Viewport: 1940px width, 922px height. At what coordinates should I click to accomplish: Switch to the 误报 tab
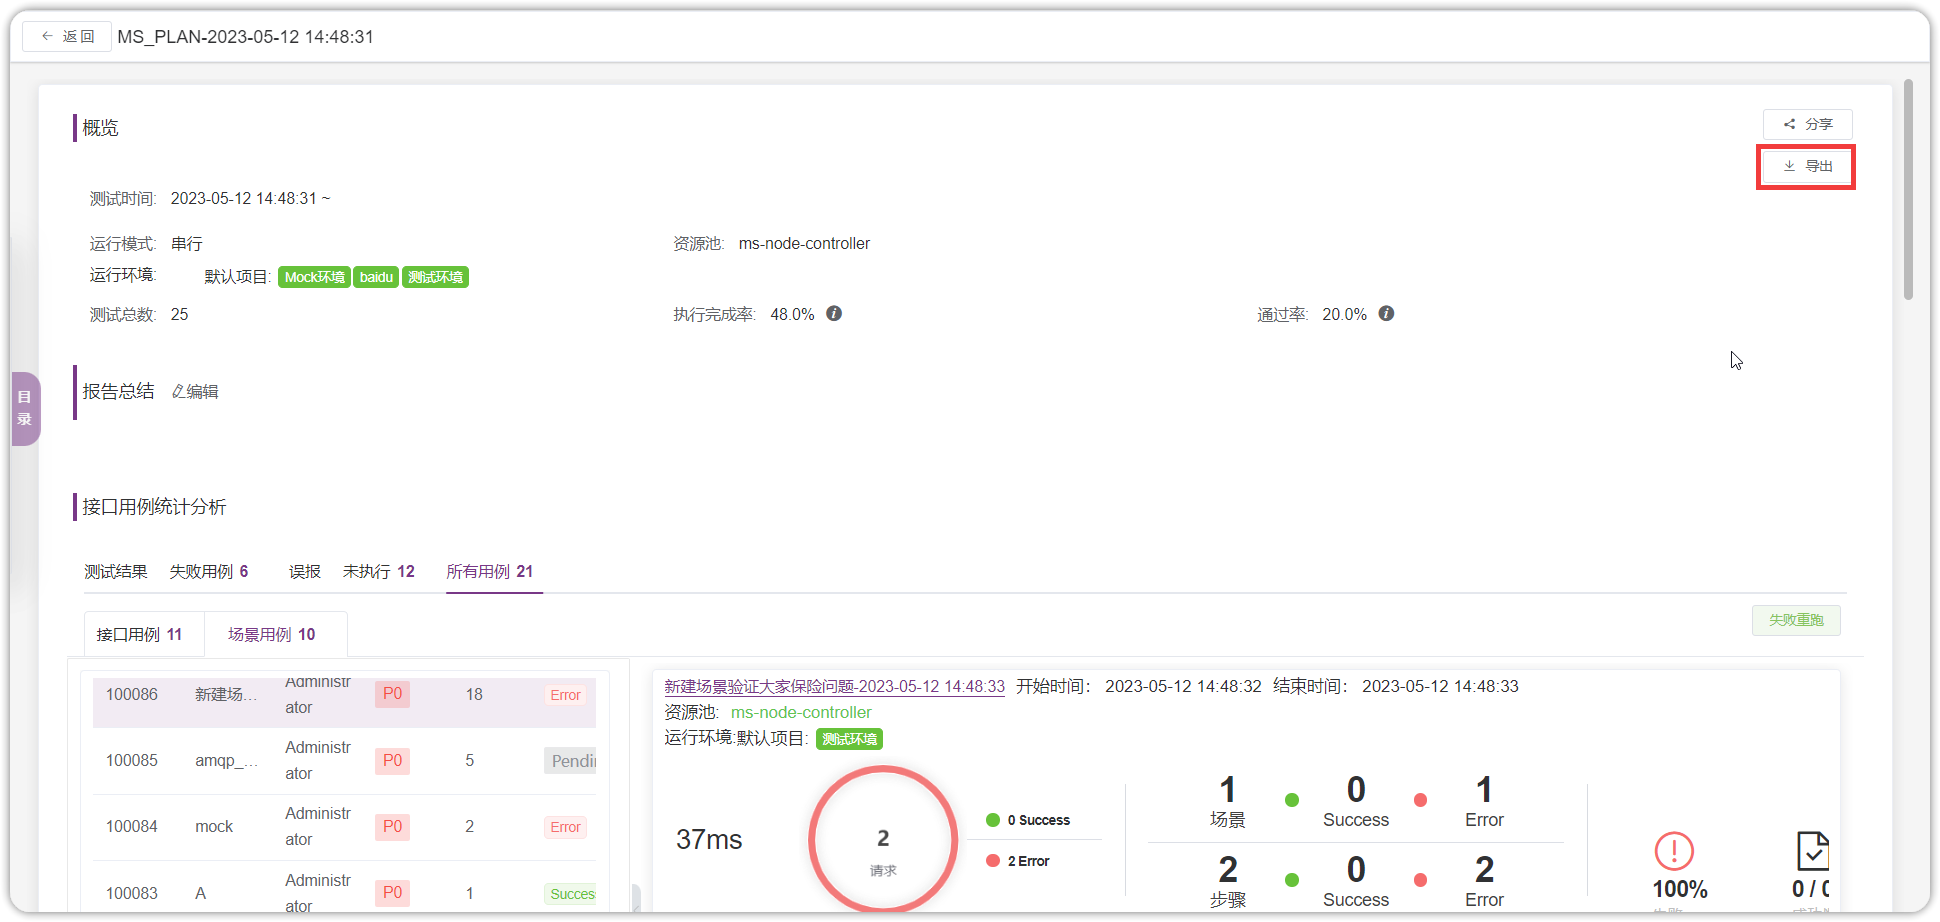coord(305,572)
